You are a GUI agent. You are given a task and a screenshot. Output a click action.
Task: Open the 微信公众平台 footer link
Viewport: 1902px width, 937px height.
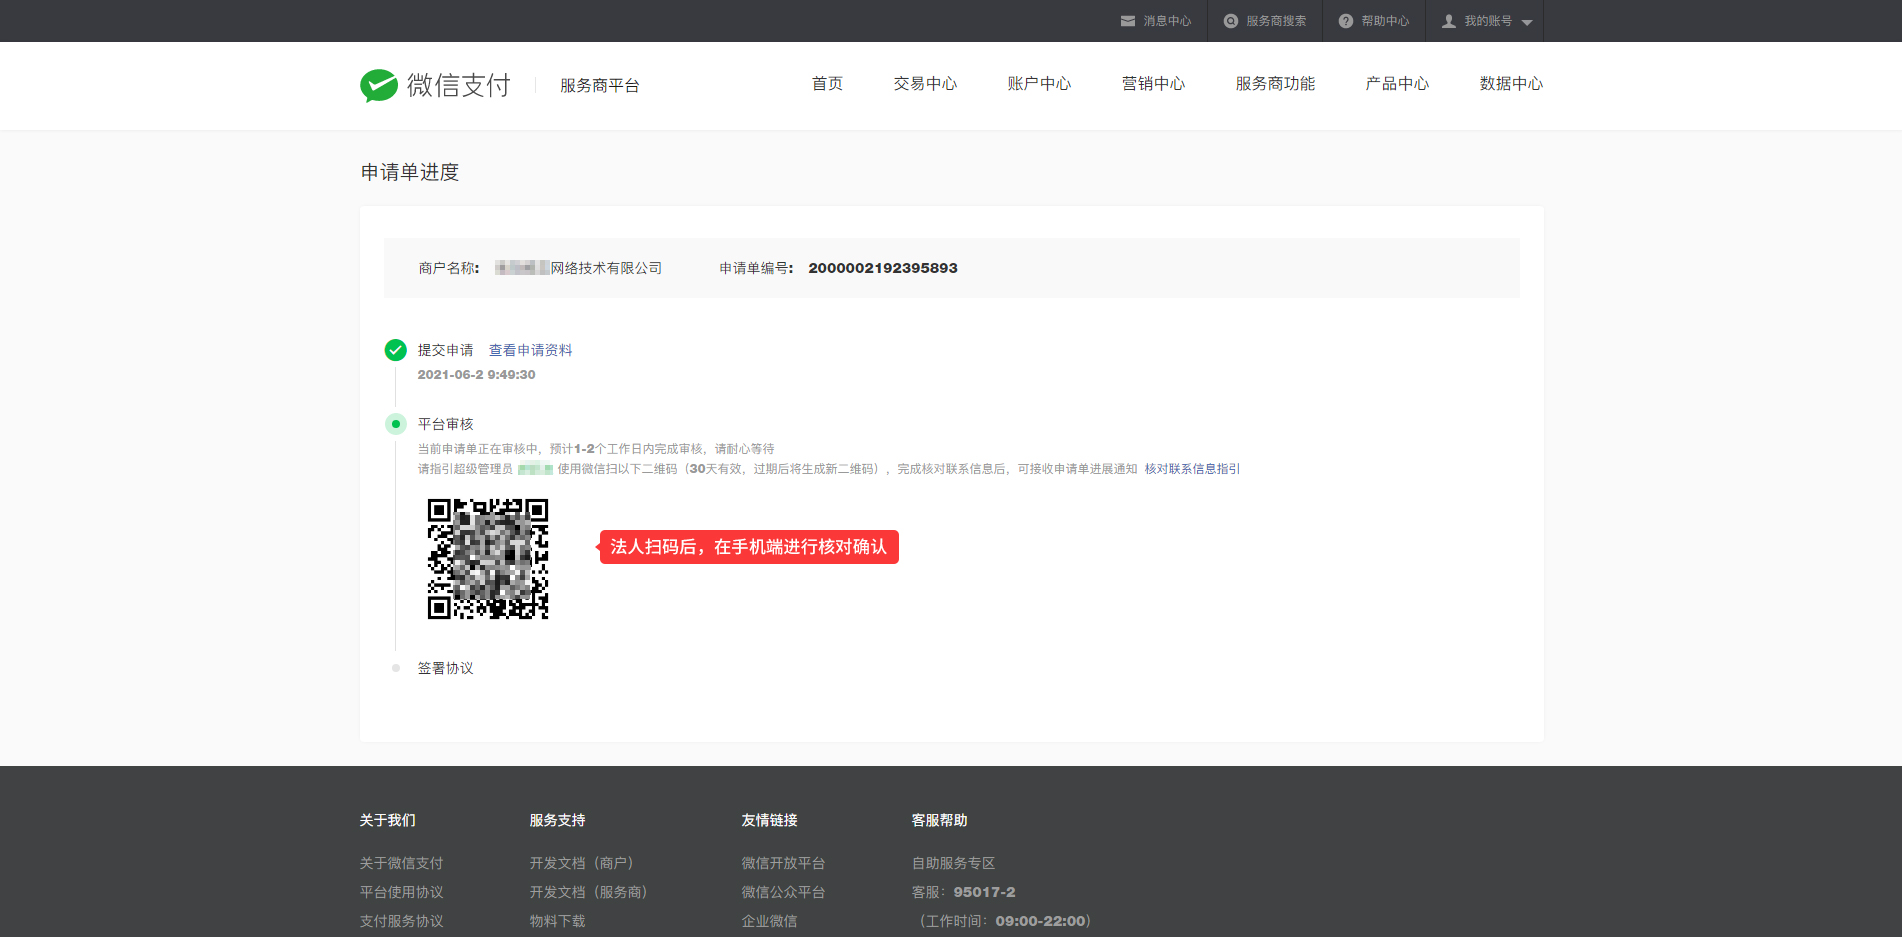pos(783,892)
